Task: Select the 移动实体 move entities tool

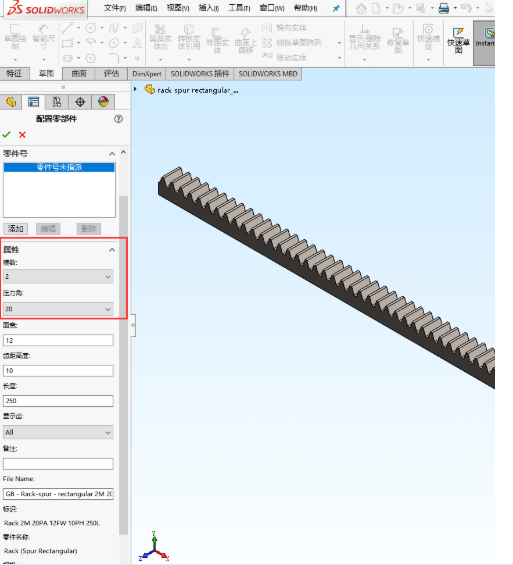Action: tap(284, 57)
